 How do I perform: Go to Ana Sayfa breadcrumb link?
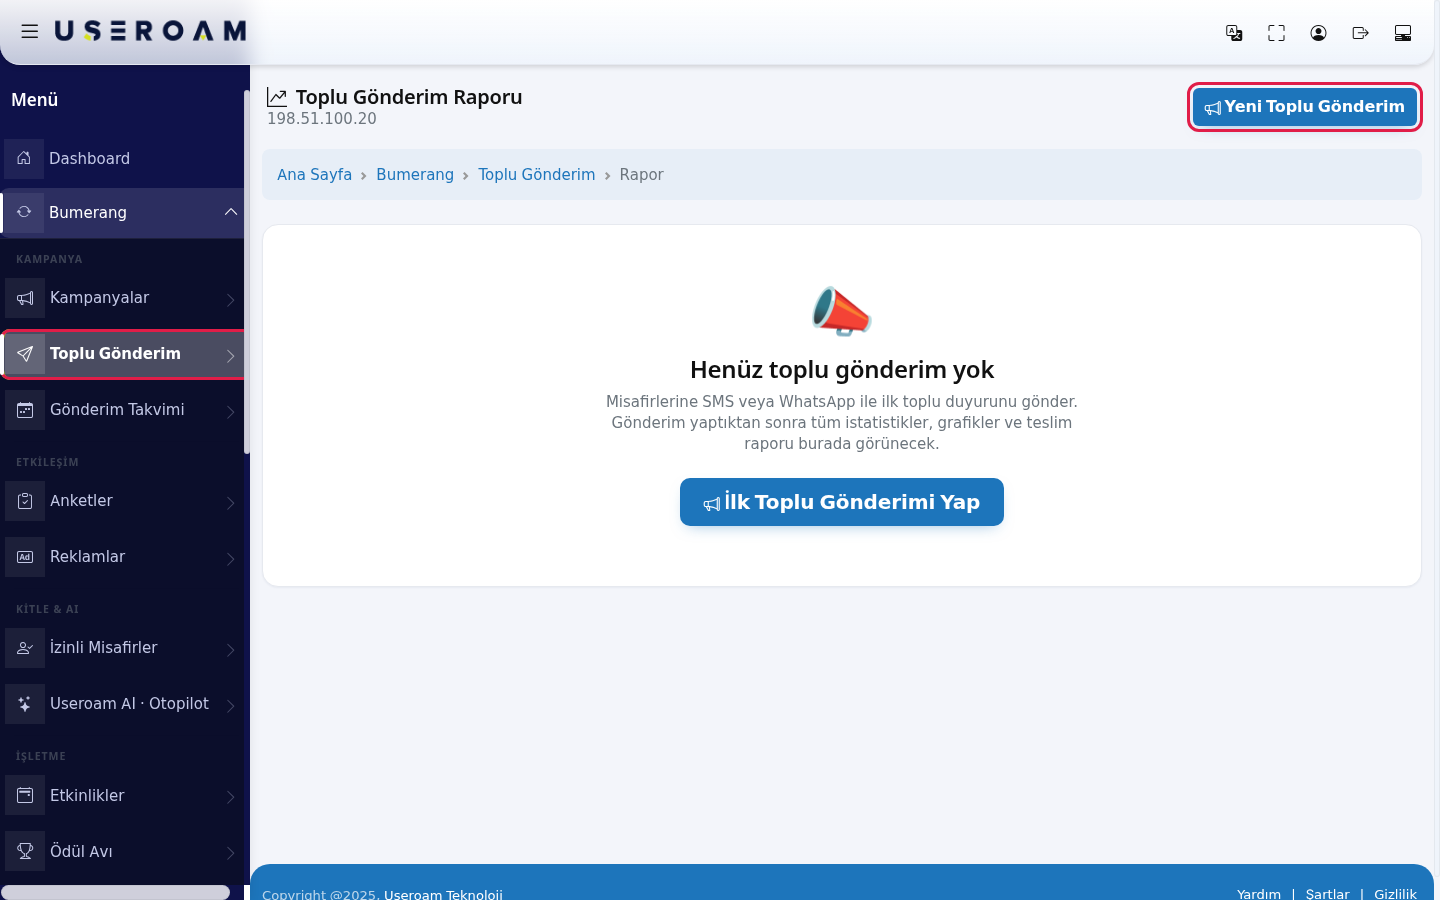pyautogui.click(x=314, y=174)
